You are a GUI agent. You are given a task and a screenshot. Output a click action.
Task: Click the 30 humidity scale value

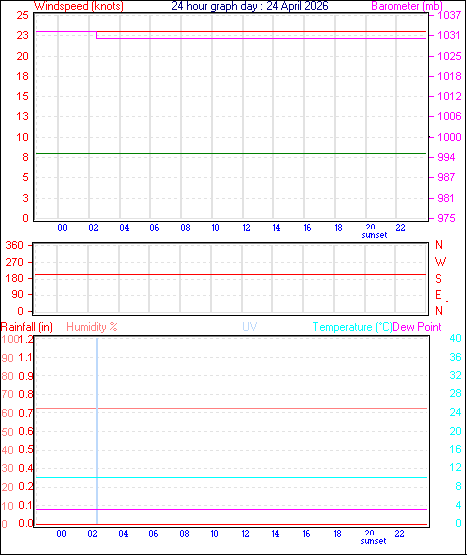(7, 468)
